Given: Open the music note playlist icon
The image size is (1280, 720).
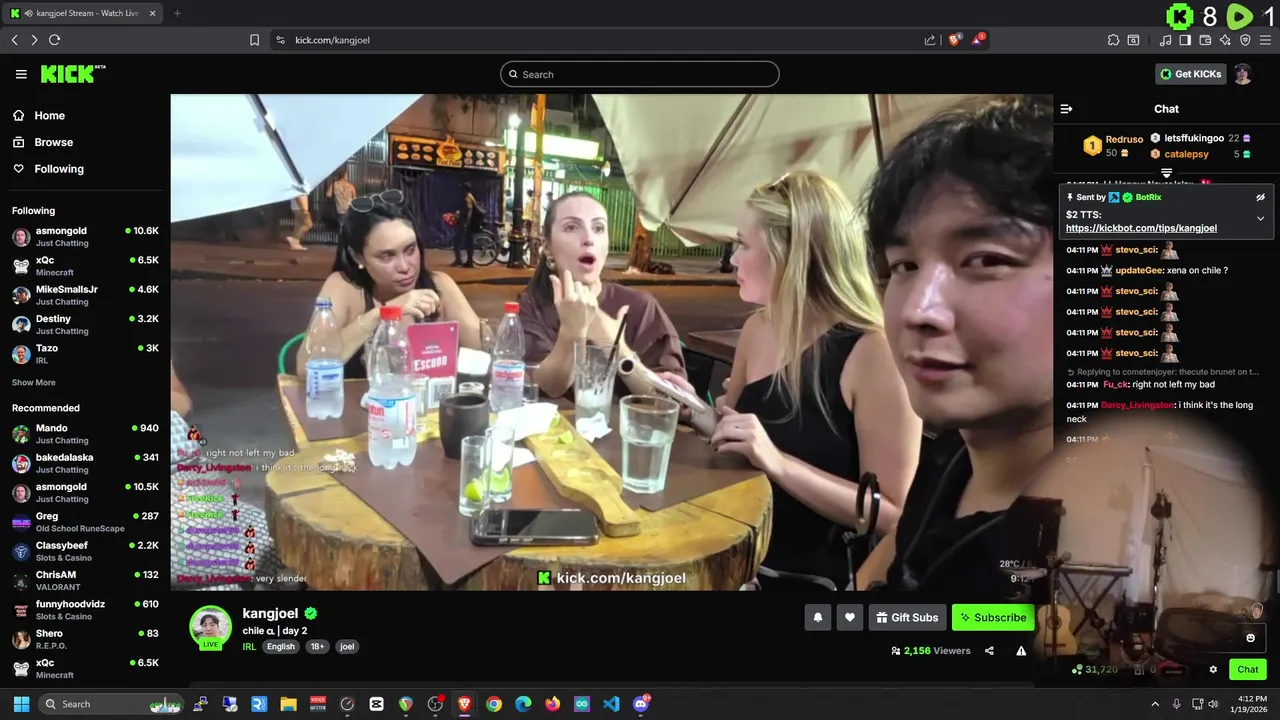Looking at the screenshot, I should tap(1165, 40).
